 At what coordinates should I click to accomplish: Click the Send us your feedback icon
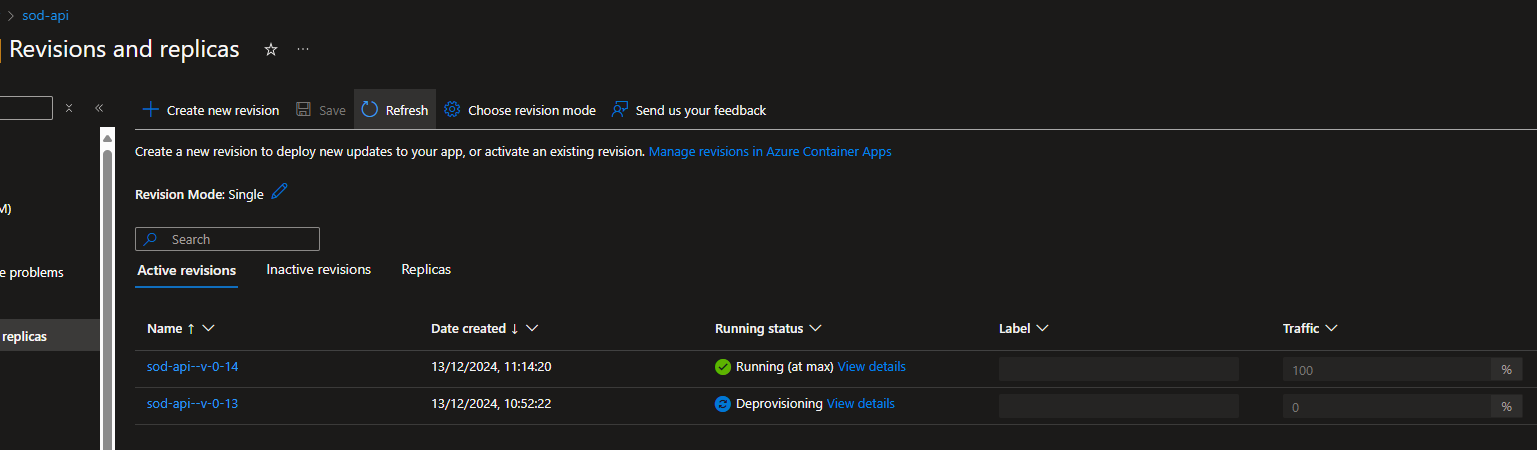620,110
